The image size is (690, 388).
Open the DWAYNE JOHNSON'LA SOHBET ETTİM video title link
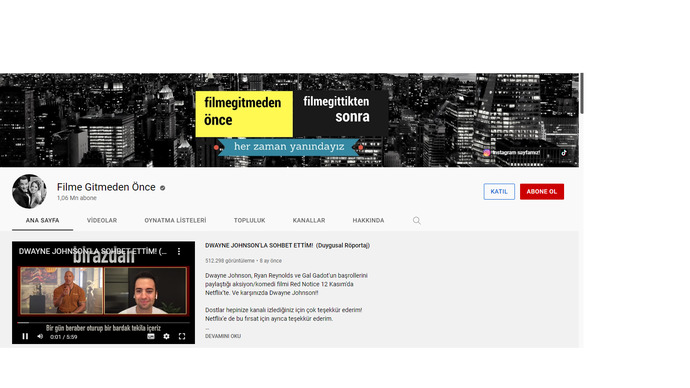coord(287,245)
